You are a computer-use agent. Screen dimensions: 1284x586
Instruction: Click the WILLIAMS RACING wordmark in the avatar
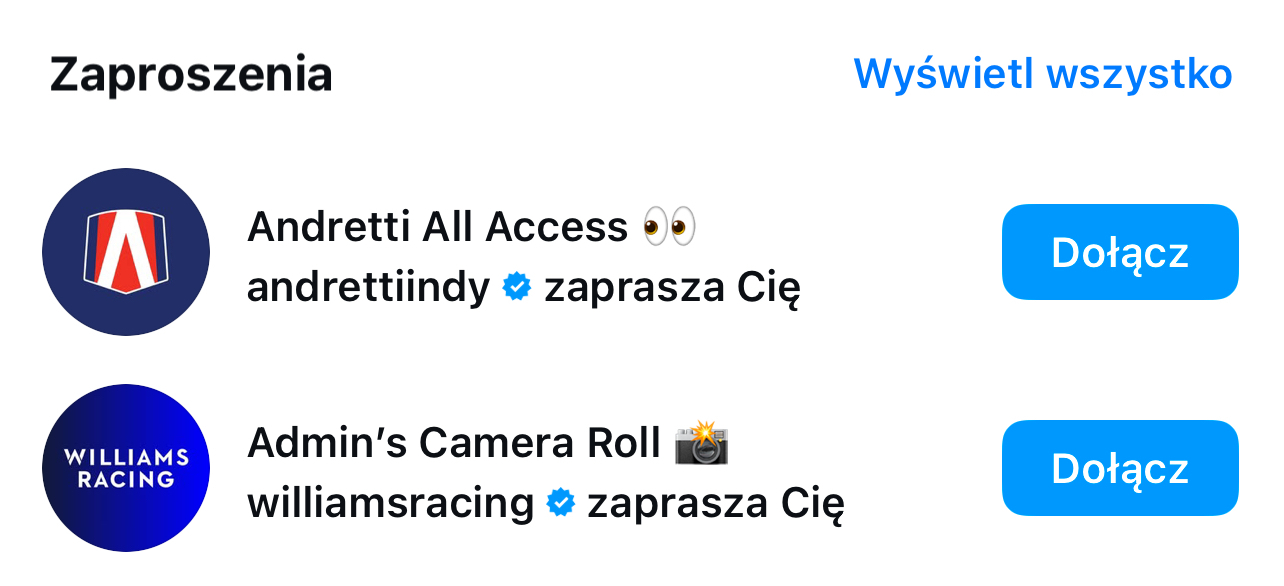click(126, 468)
